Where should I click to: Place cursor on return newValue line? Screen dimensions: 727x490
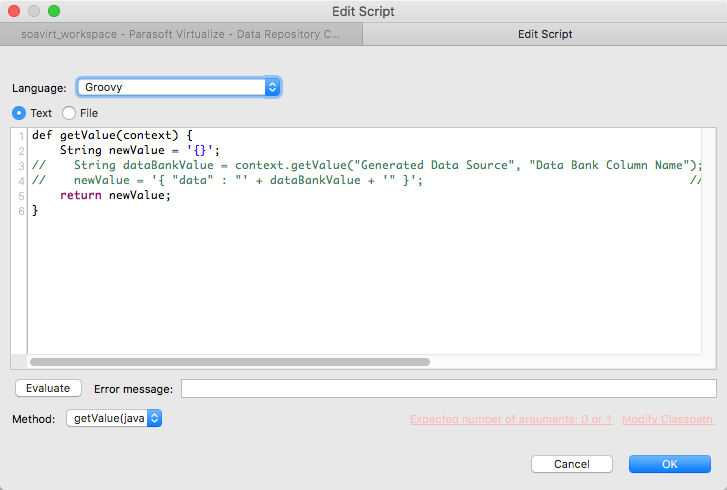(115, 195)
